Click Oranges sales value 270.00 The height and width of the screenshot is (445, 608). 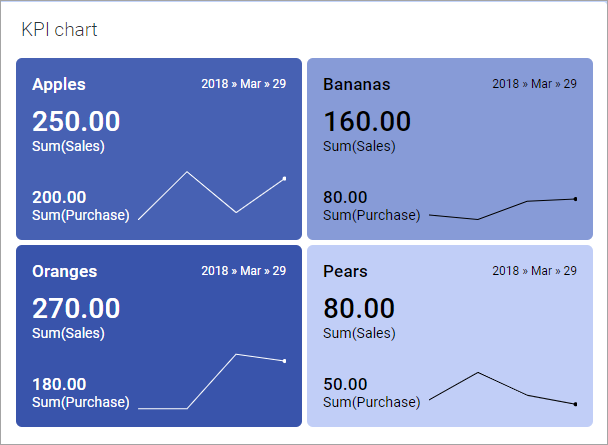tap(76, 309)
